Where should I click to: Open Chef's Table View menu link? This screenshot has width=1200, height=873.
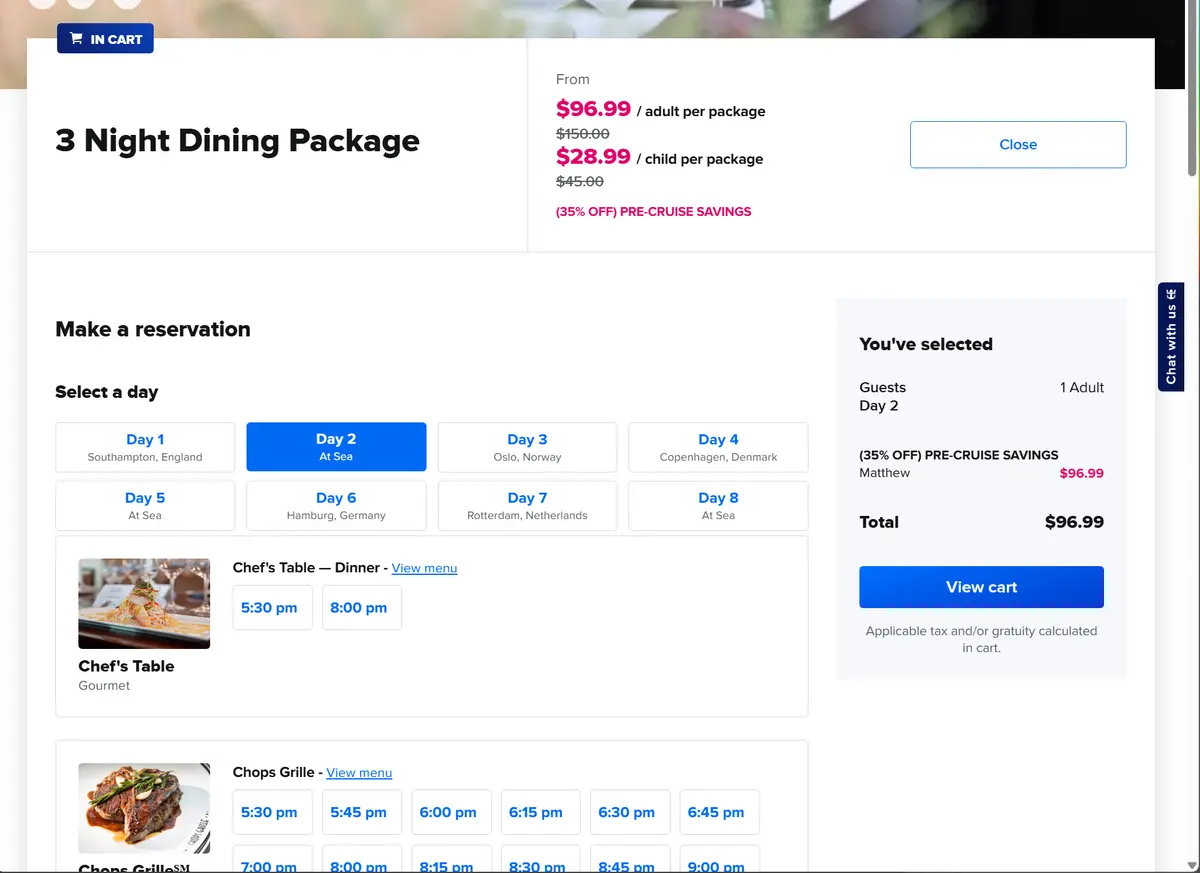[424, 568]
